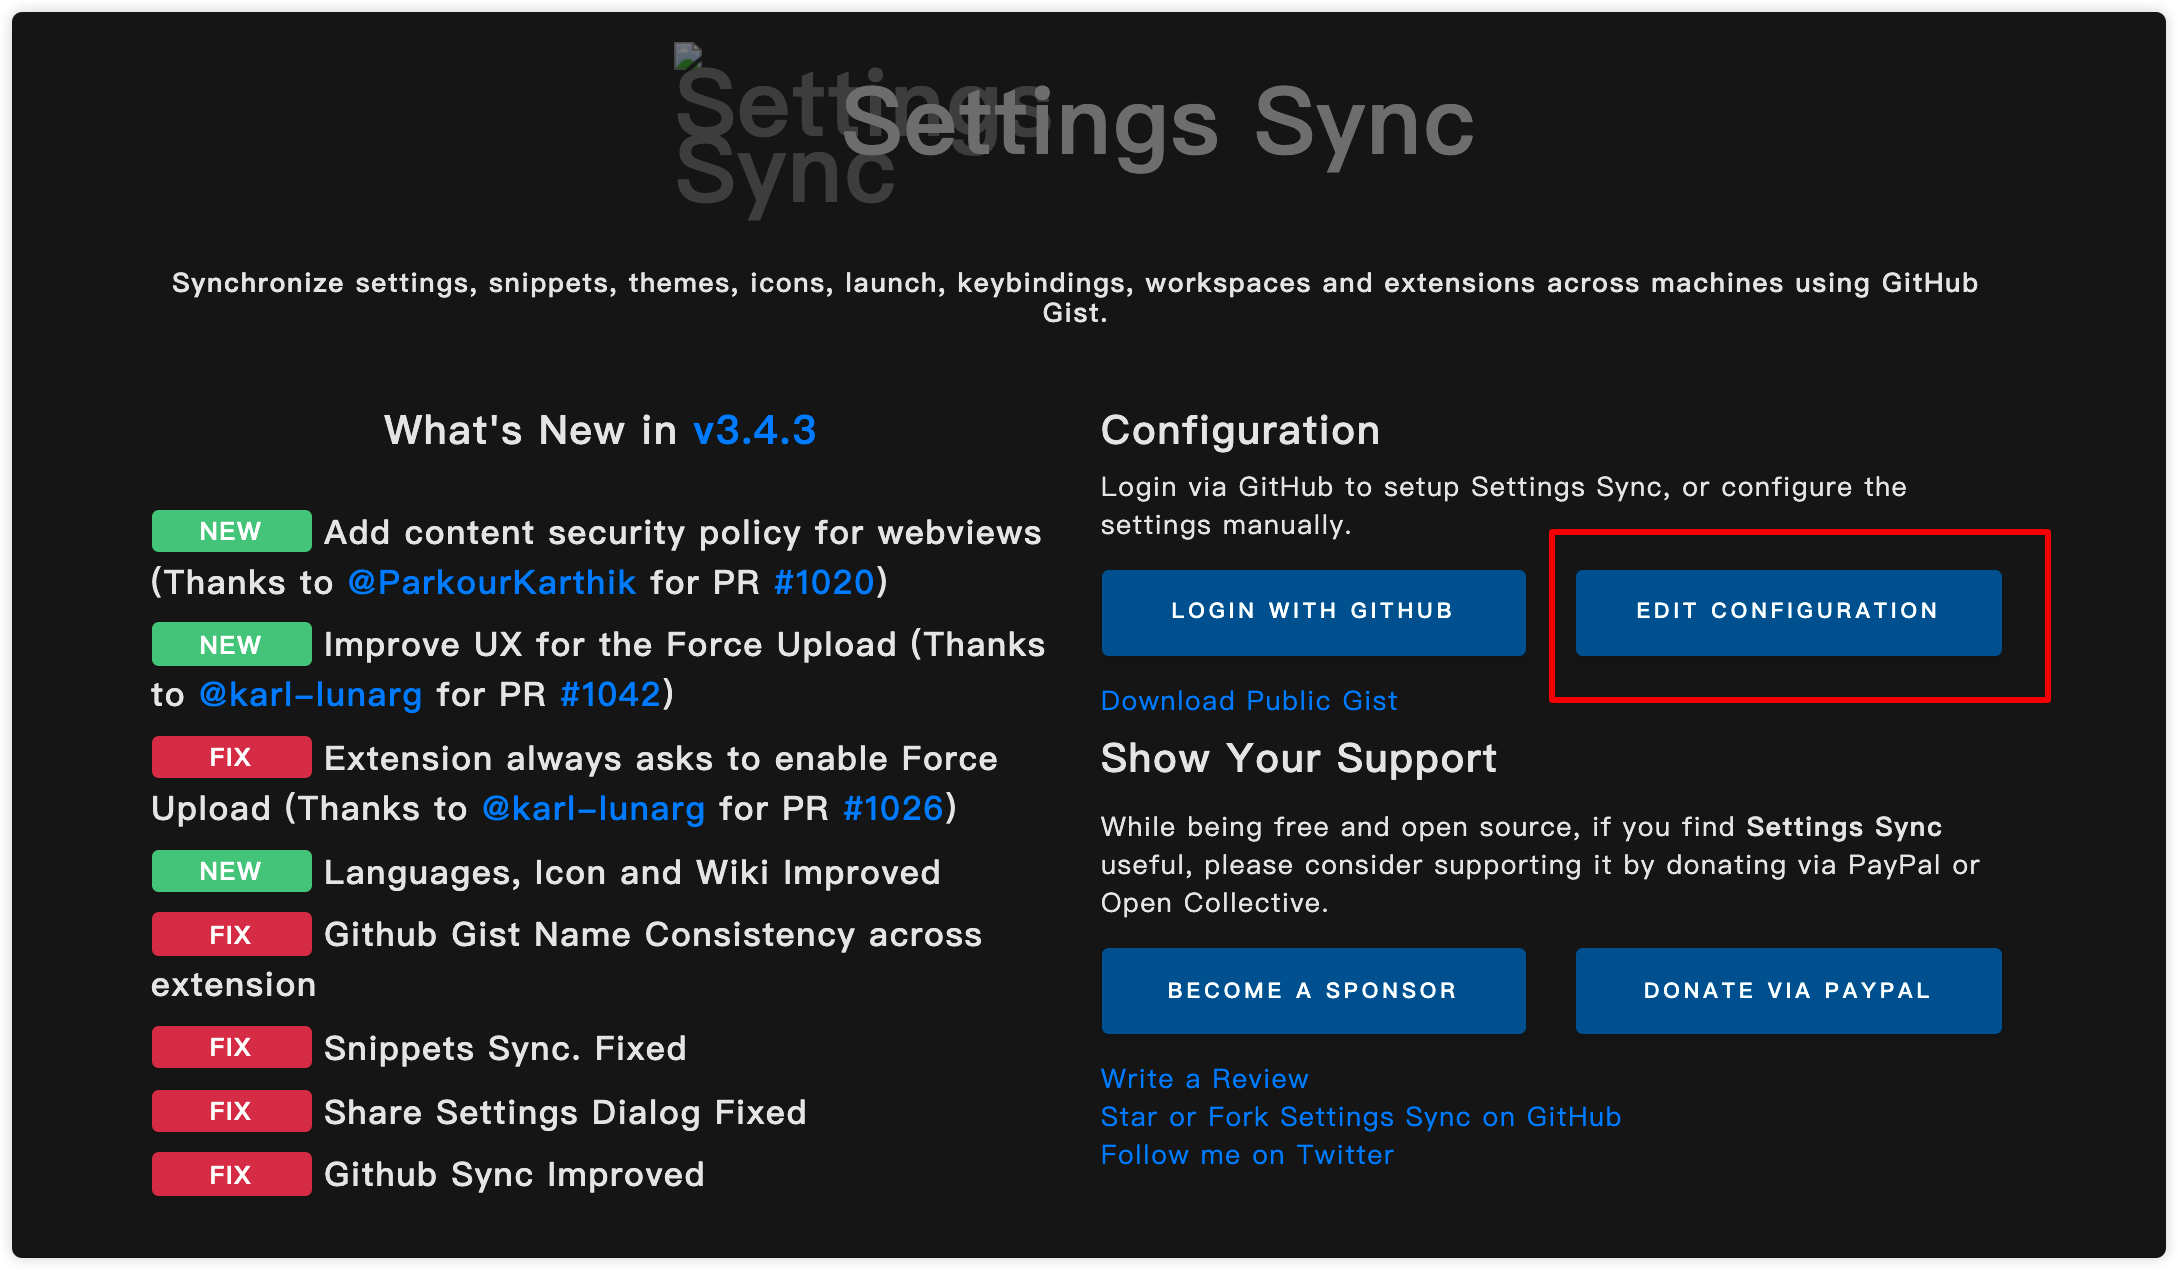This screenshot has width=2178, height=1270.
Task: Open the v3.4.3 release notes link
Action: pyautogui.click(x=755, y=431)
